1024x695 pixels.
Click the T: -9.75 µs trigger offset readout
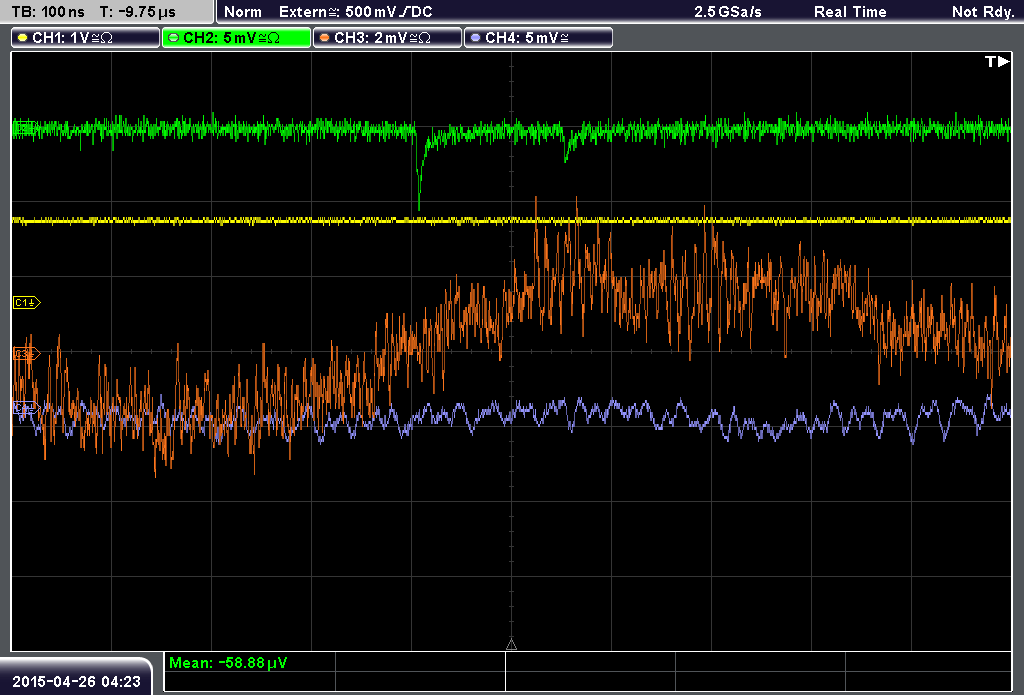click(137, 12)
